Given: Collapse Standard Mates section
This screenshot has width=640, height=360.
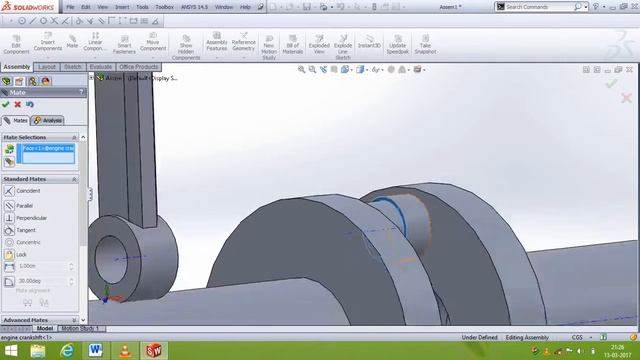Looking at the screenshot, I should click(x=74, y=179).
